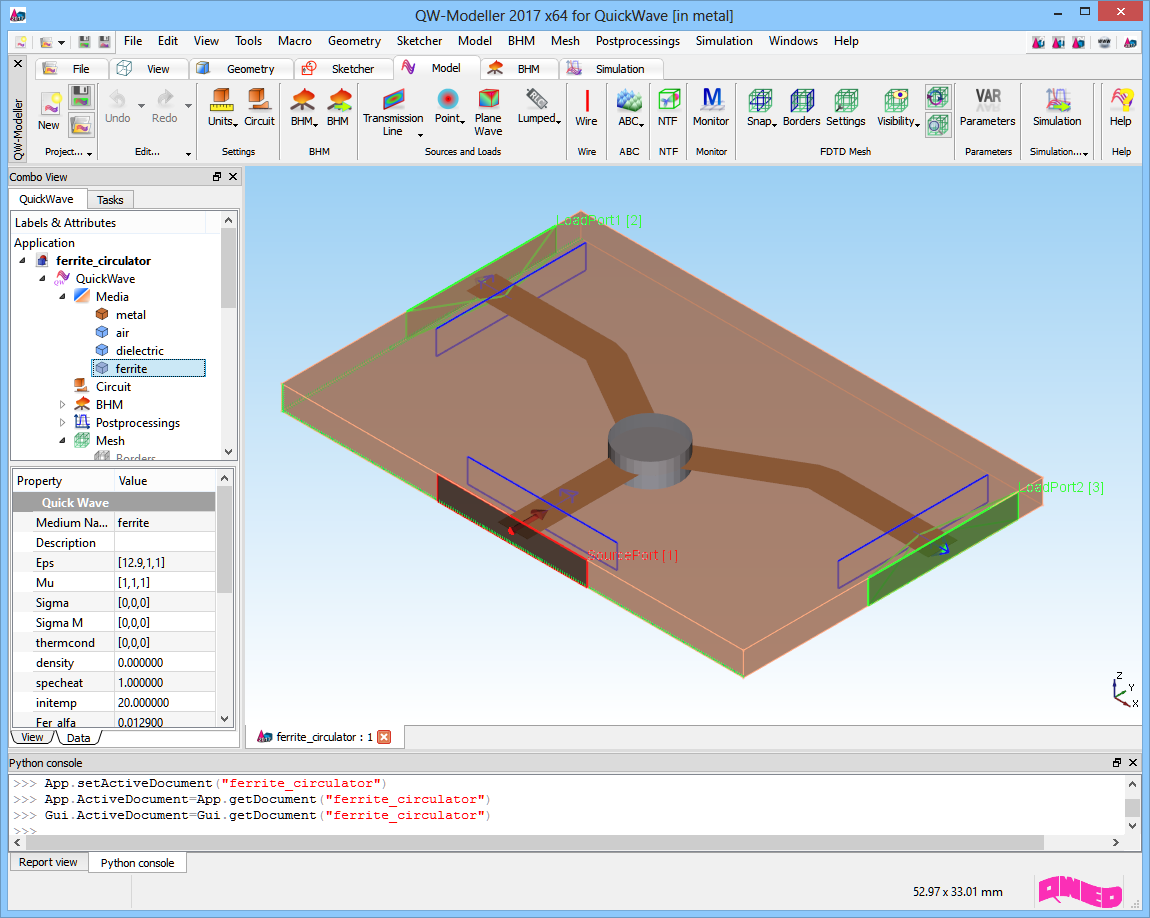Select the Point source tool
This screenshot has width=1150, height=918.
448,106
